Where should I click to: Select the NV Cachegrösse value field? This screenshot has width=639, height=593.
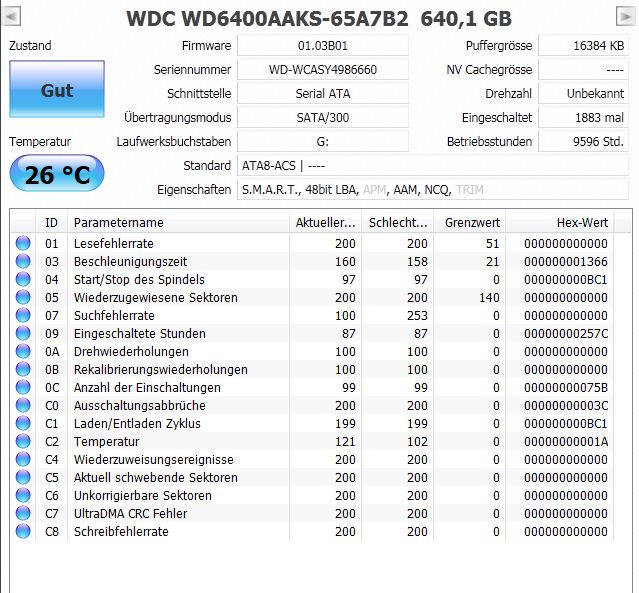point(583,69)
